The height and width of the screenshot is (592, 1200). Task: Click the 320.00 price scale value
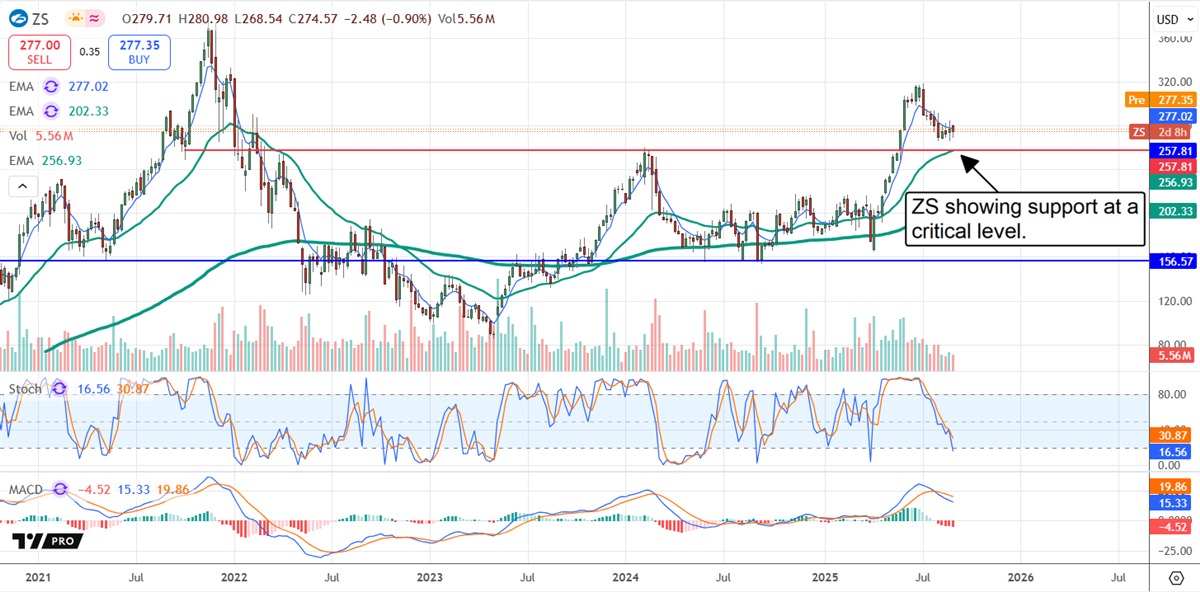(1175, 83)
